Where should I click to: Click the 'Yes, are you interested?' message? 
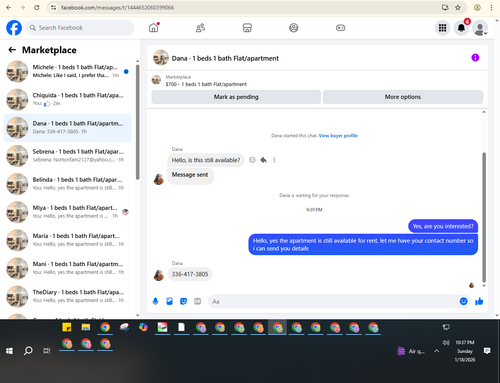pyautogui.click(x=443, y=226)
